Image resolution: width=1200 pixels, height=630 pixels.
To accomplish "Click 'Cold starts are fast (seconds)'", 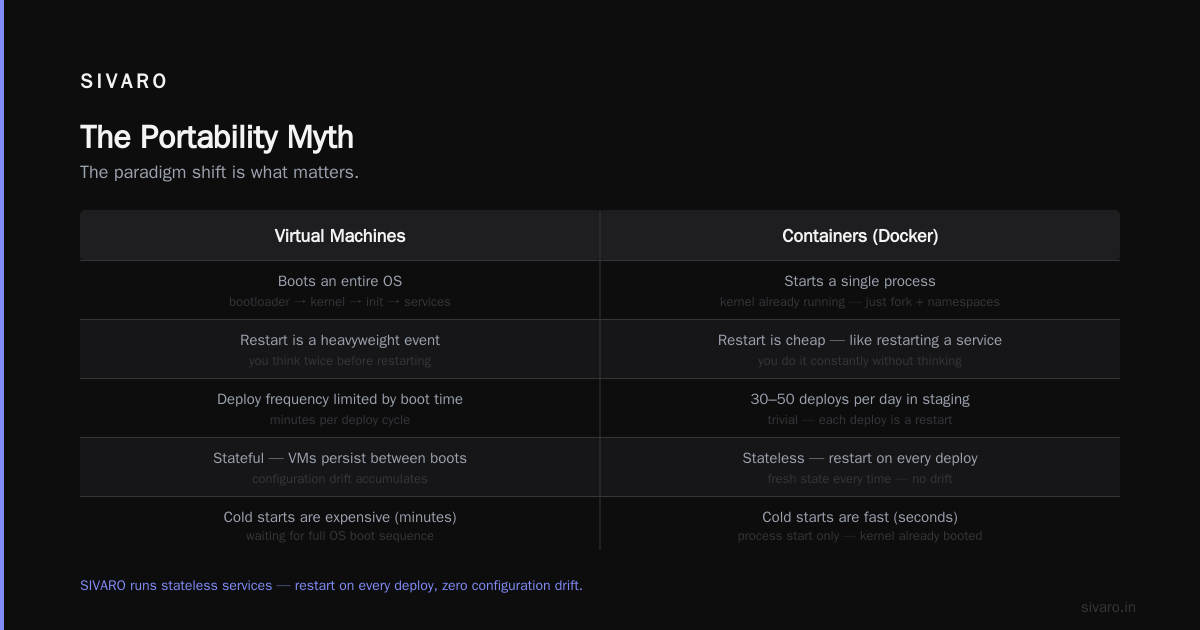I will 860,517.
